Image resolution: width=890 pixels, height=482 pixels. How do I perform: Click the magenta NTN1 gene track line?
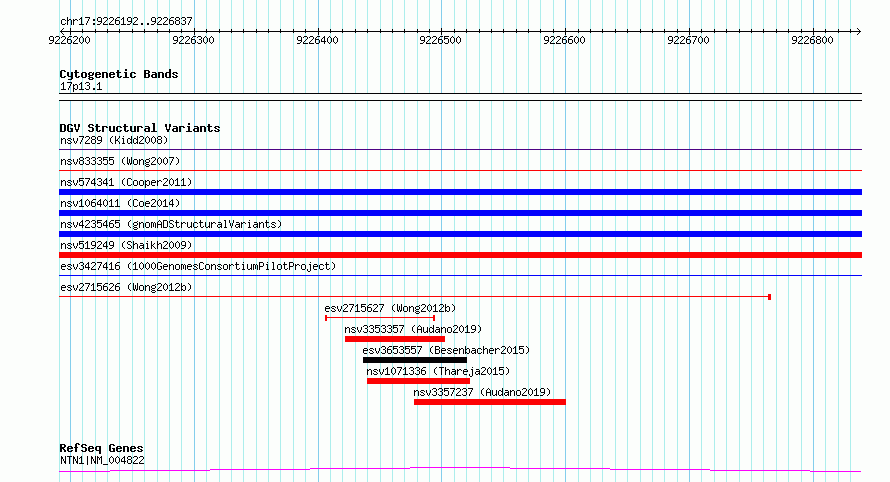[x=460, y=470]
